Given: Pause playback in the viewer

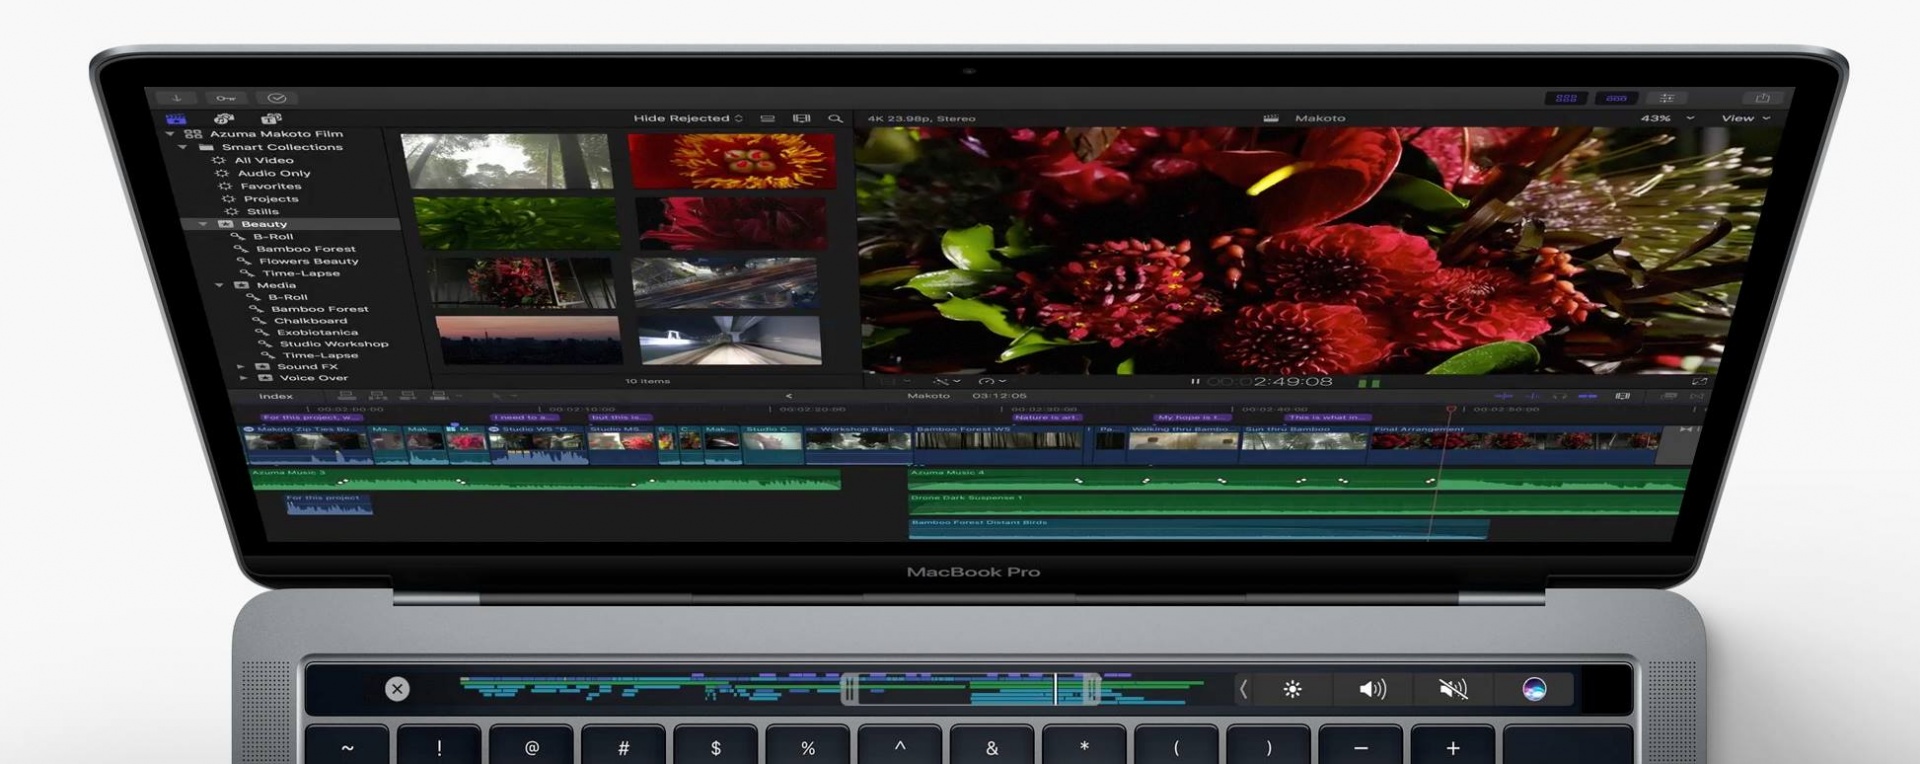Looking at the screenshot, I should tap(1194, 382).
